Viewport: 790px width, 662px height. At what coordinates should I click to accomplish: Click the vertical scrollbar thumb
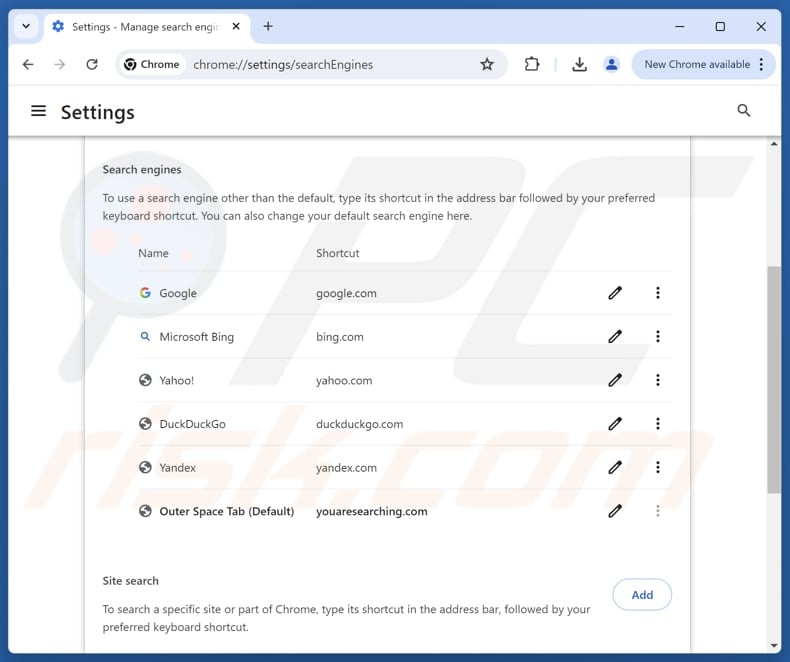(x=774, y=379)
